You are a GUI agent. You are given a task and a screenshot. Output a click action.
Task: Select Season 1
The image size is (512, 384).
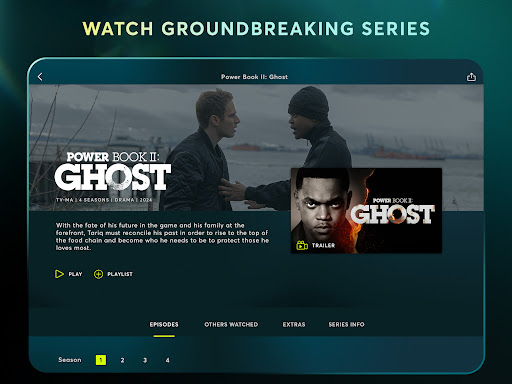(x=101, y=360)
